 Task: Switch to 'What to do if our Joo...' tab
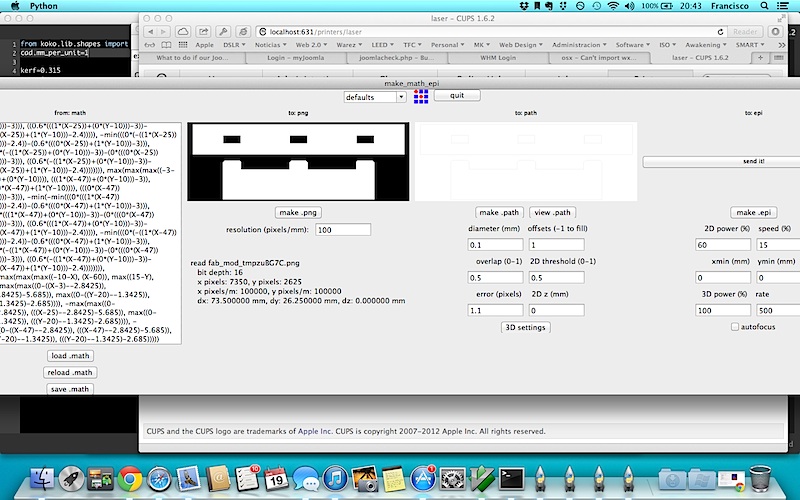tap(192, 58)
